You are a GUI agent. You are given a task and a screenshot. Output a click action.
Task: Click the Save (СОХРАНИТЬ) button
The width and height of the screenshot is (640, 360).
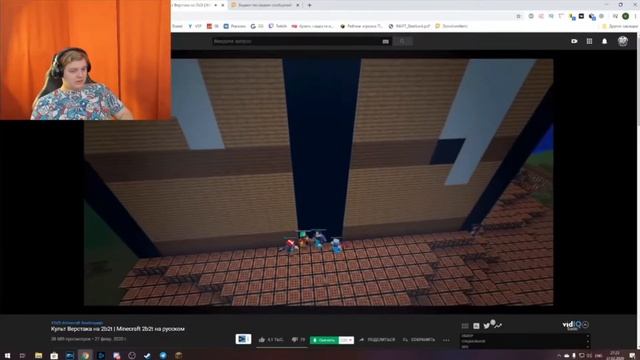click(x=419, y=340)
